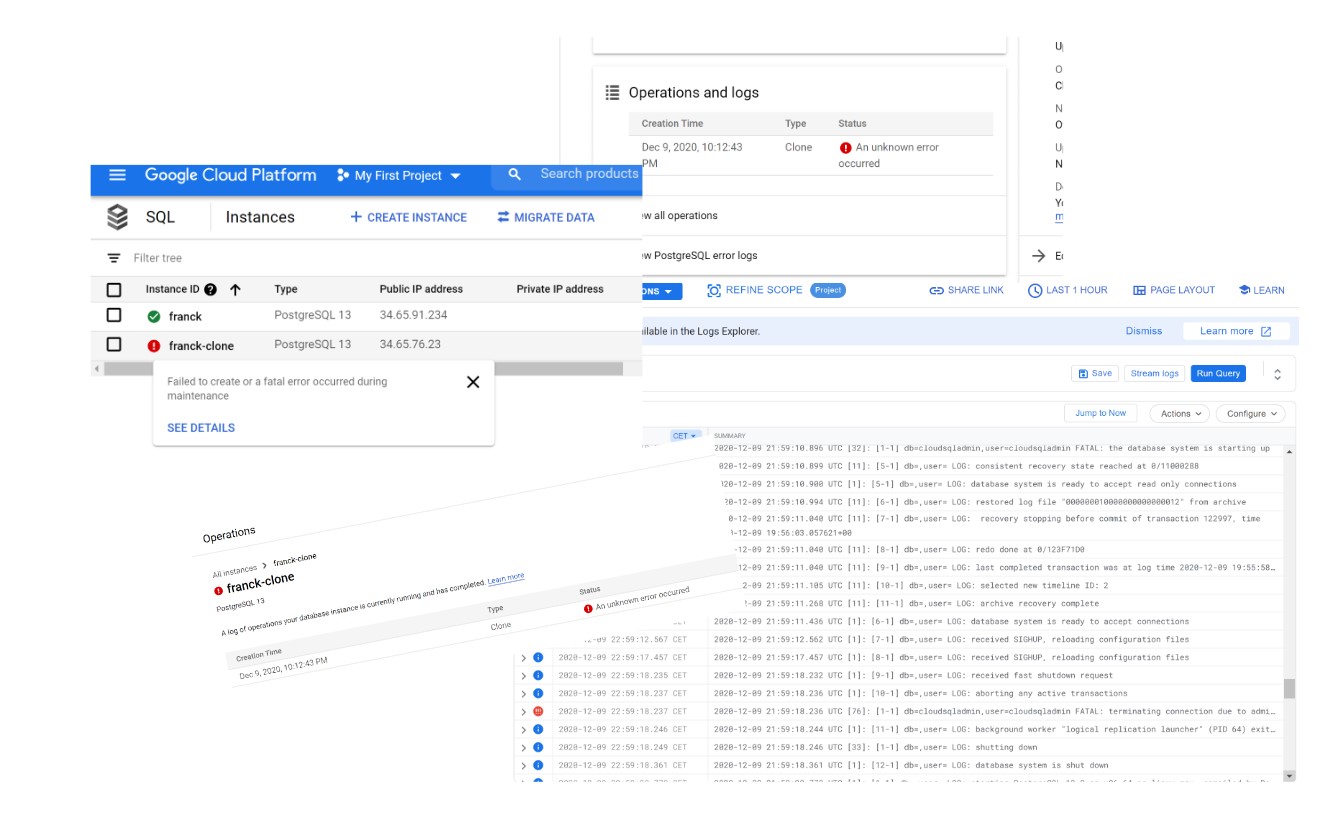
Task: Click the Filter tree funnel icon
Action: click(x=114, y=258)
